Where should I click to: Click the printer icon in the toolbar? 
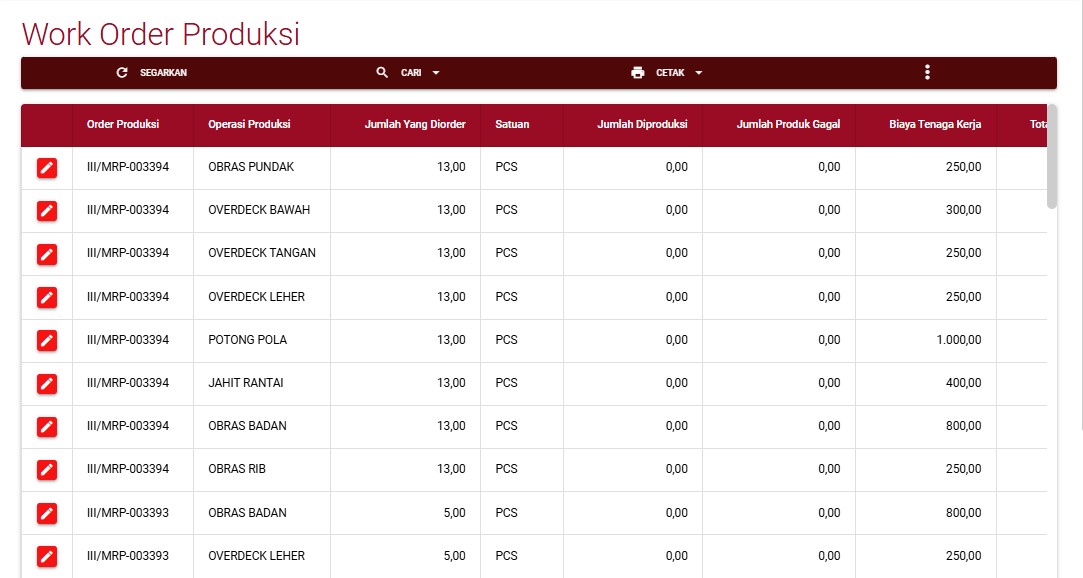tap(638, 73)
